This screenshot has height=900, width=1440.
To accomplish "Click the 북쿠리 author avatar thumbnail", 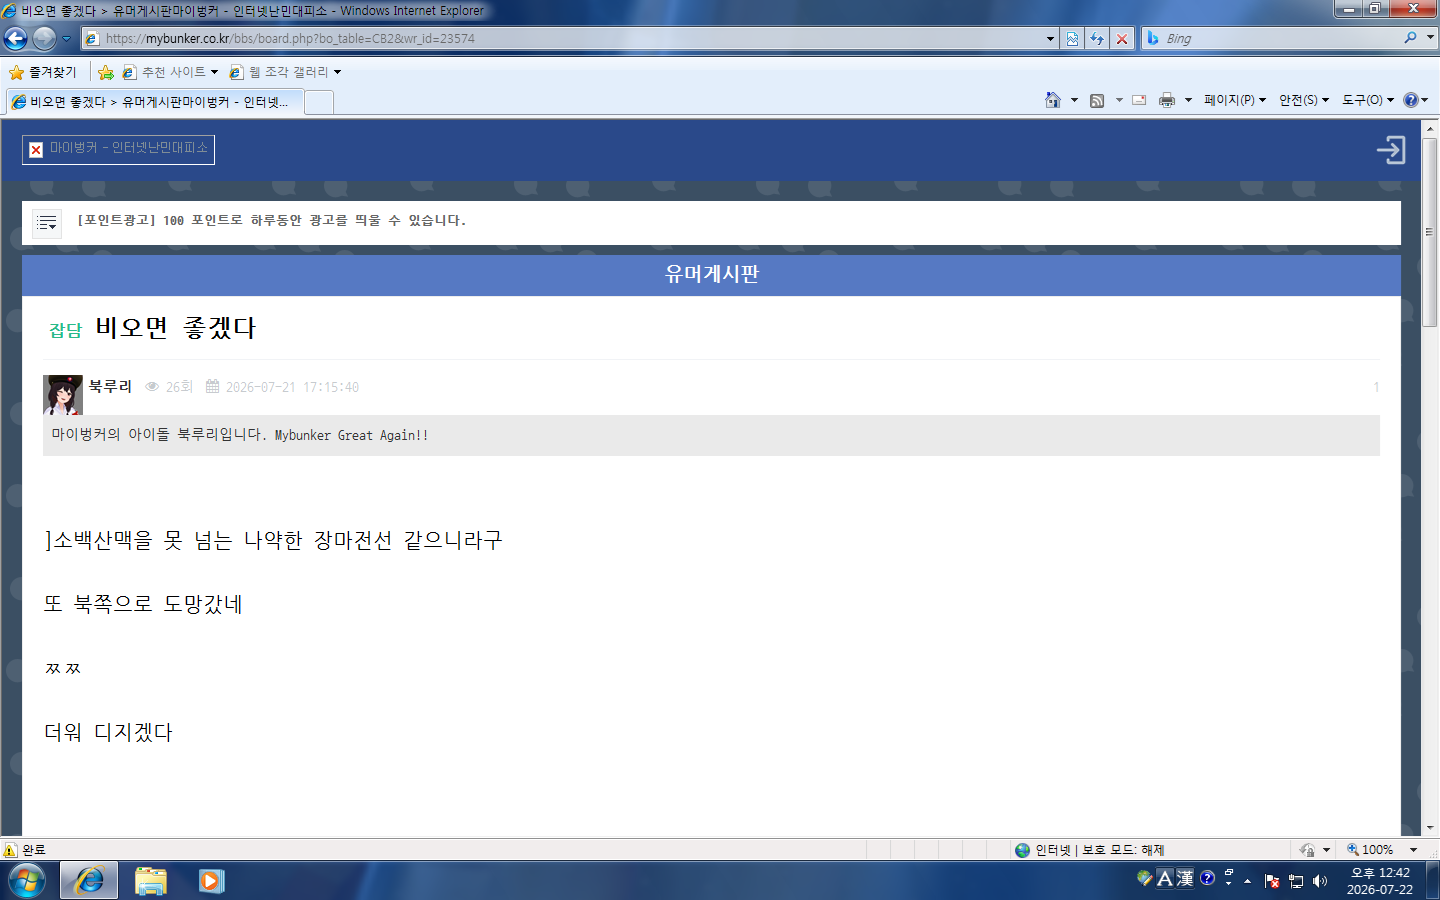I will [63, 395].
